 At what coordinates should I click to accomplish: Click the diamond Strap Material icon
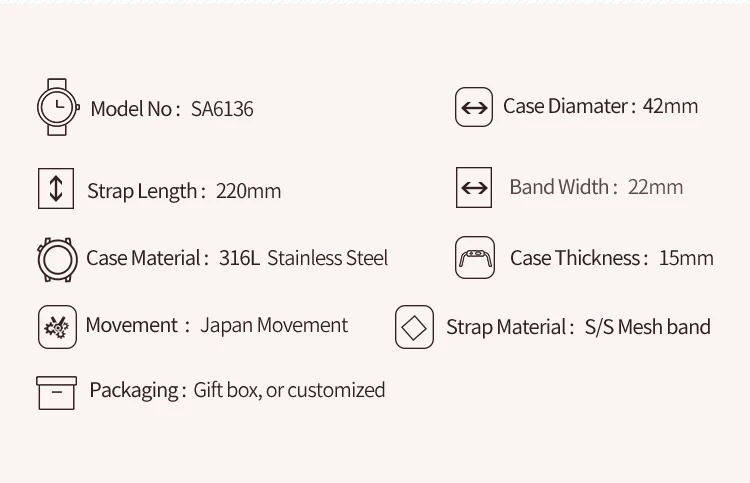tap(414, 327)
